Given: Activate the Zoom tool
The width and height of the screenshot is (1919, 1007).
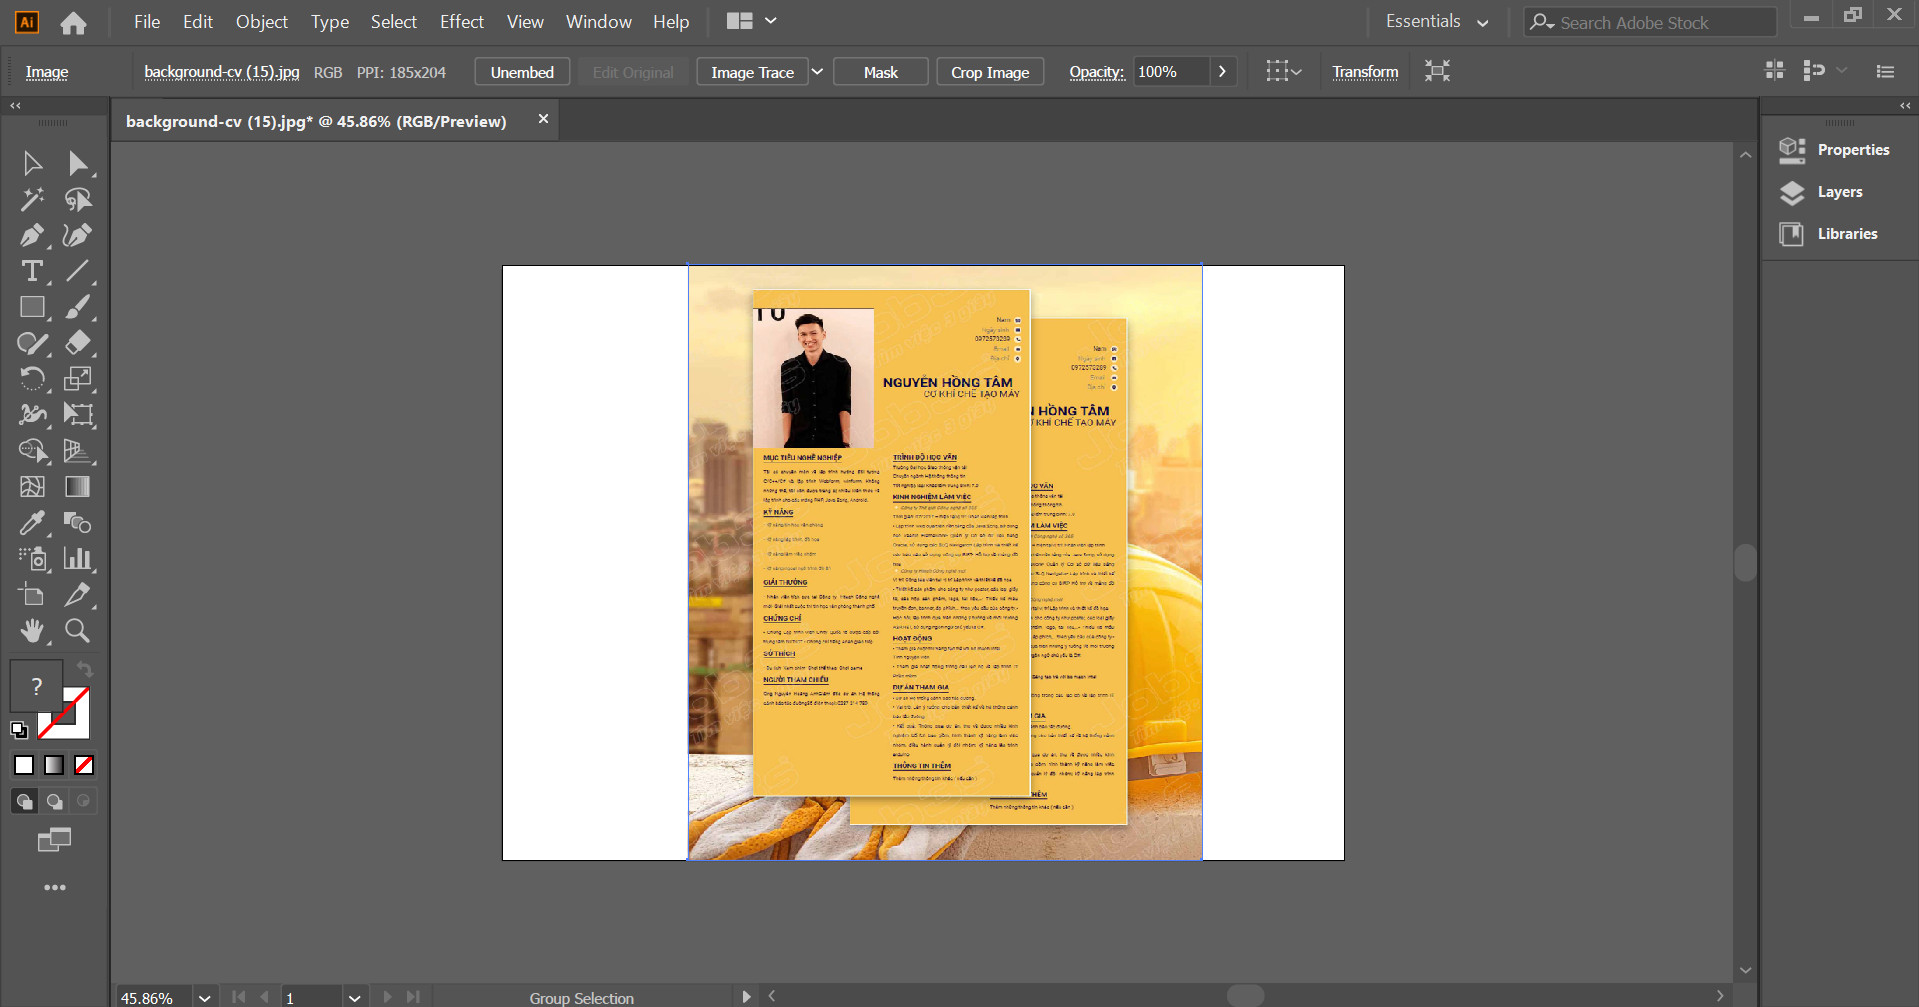Looking at the screenshot, I should (x=77, y=631).
